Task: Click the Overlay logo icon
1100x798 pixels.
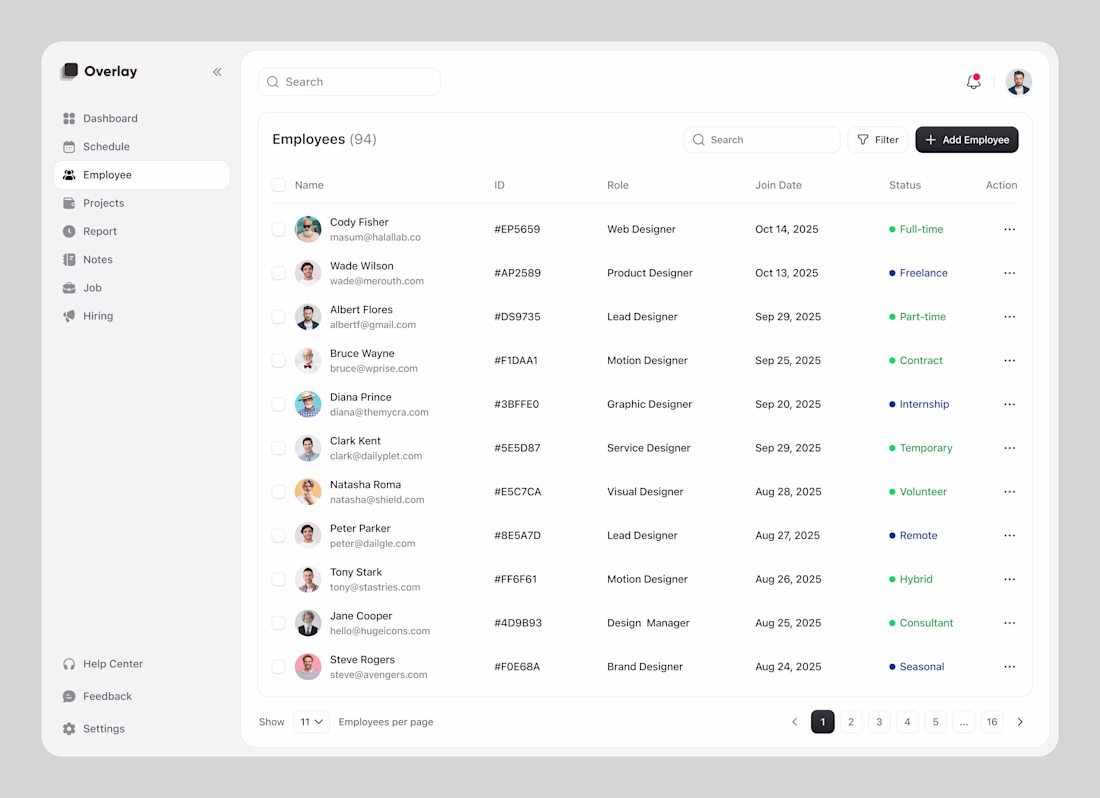Action: (x=69, y=71)
